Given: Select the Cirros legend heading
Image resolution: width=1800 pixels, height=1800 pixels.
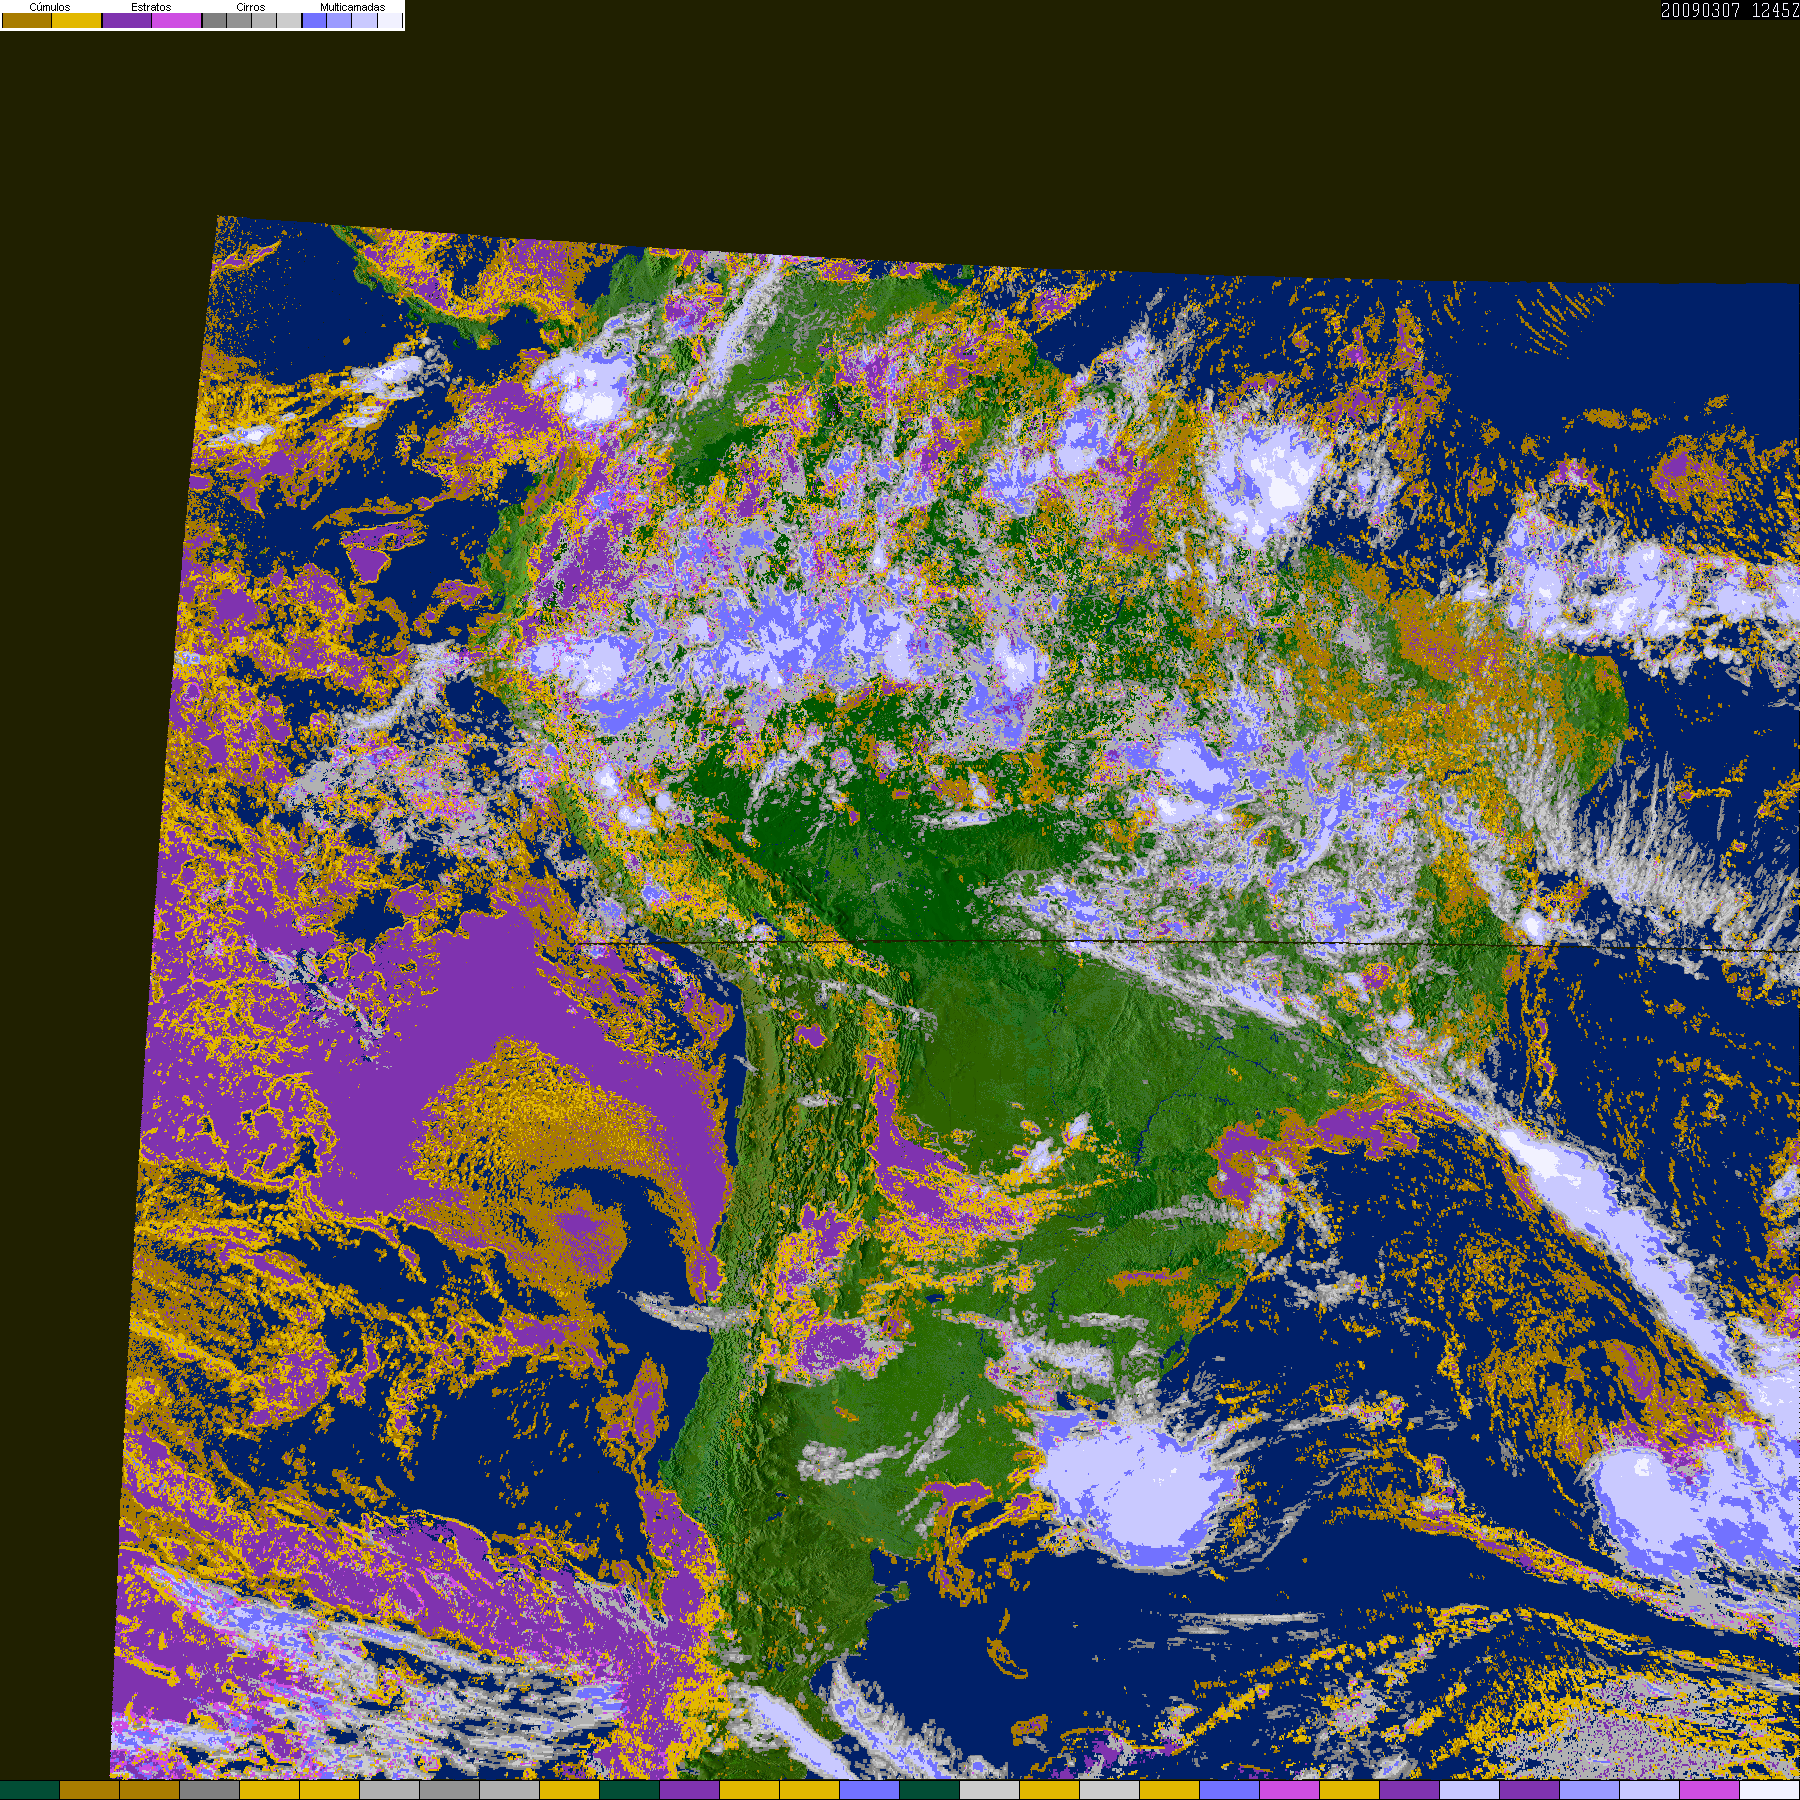Looking at the screenshot, I should pos(250,7).
